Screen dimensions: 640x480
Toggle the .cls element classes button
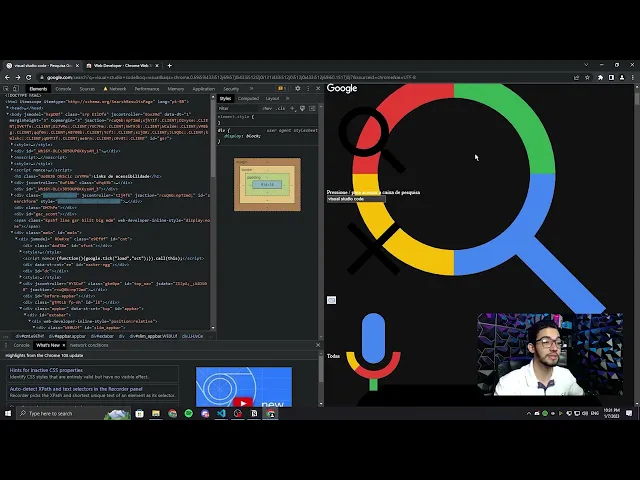(x=281, y=108)
